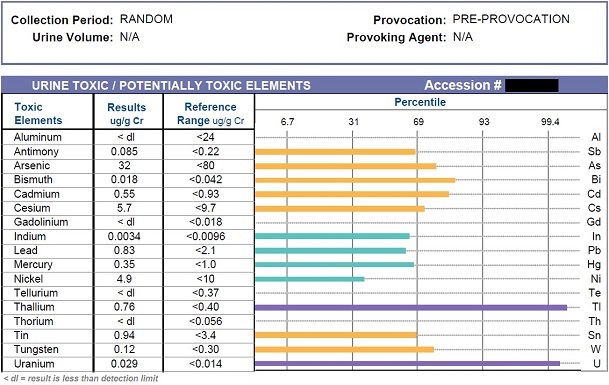Screen dimensions: 609x385
Task: Click the Tl symbol beside the chart
Action: pos(597,307)
